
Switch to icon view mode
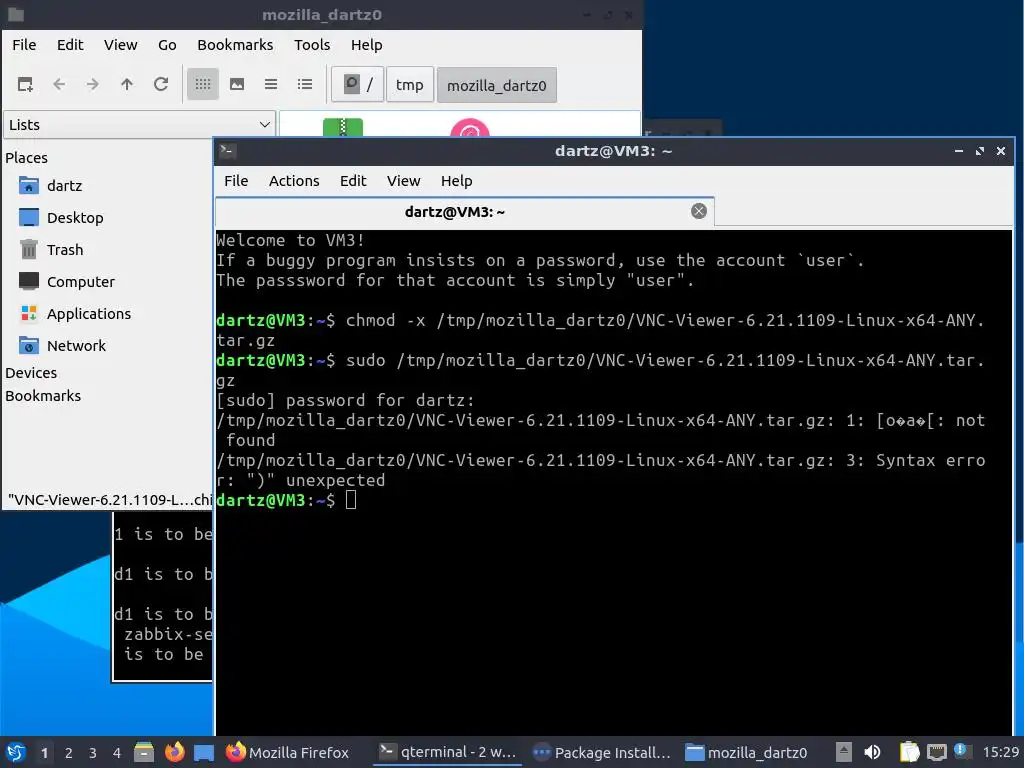tap(203, 84)
